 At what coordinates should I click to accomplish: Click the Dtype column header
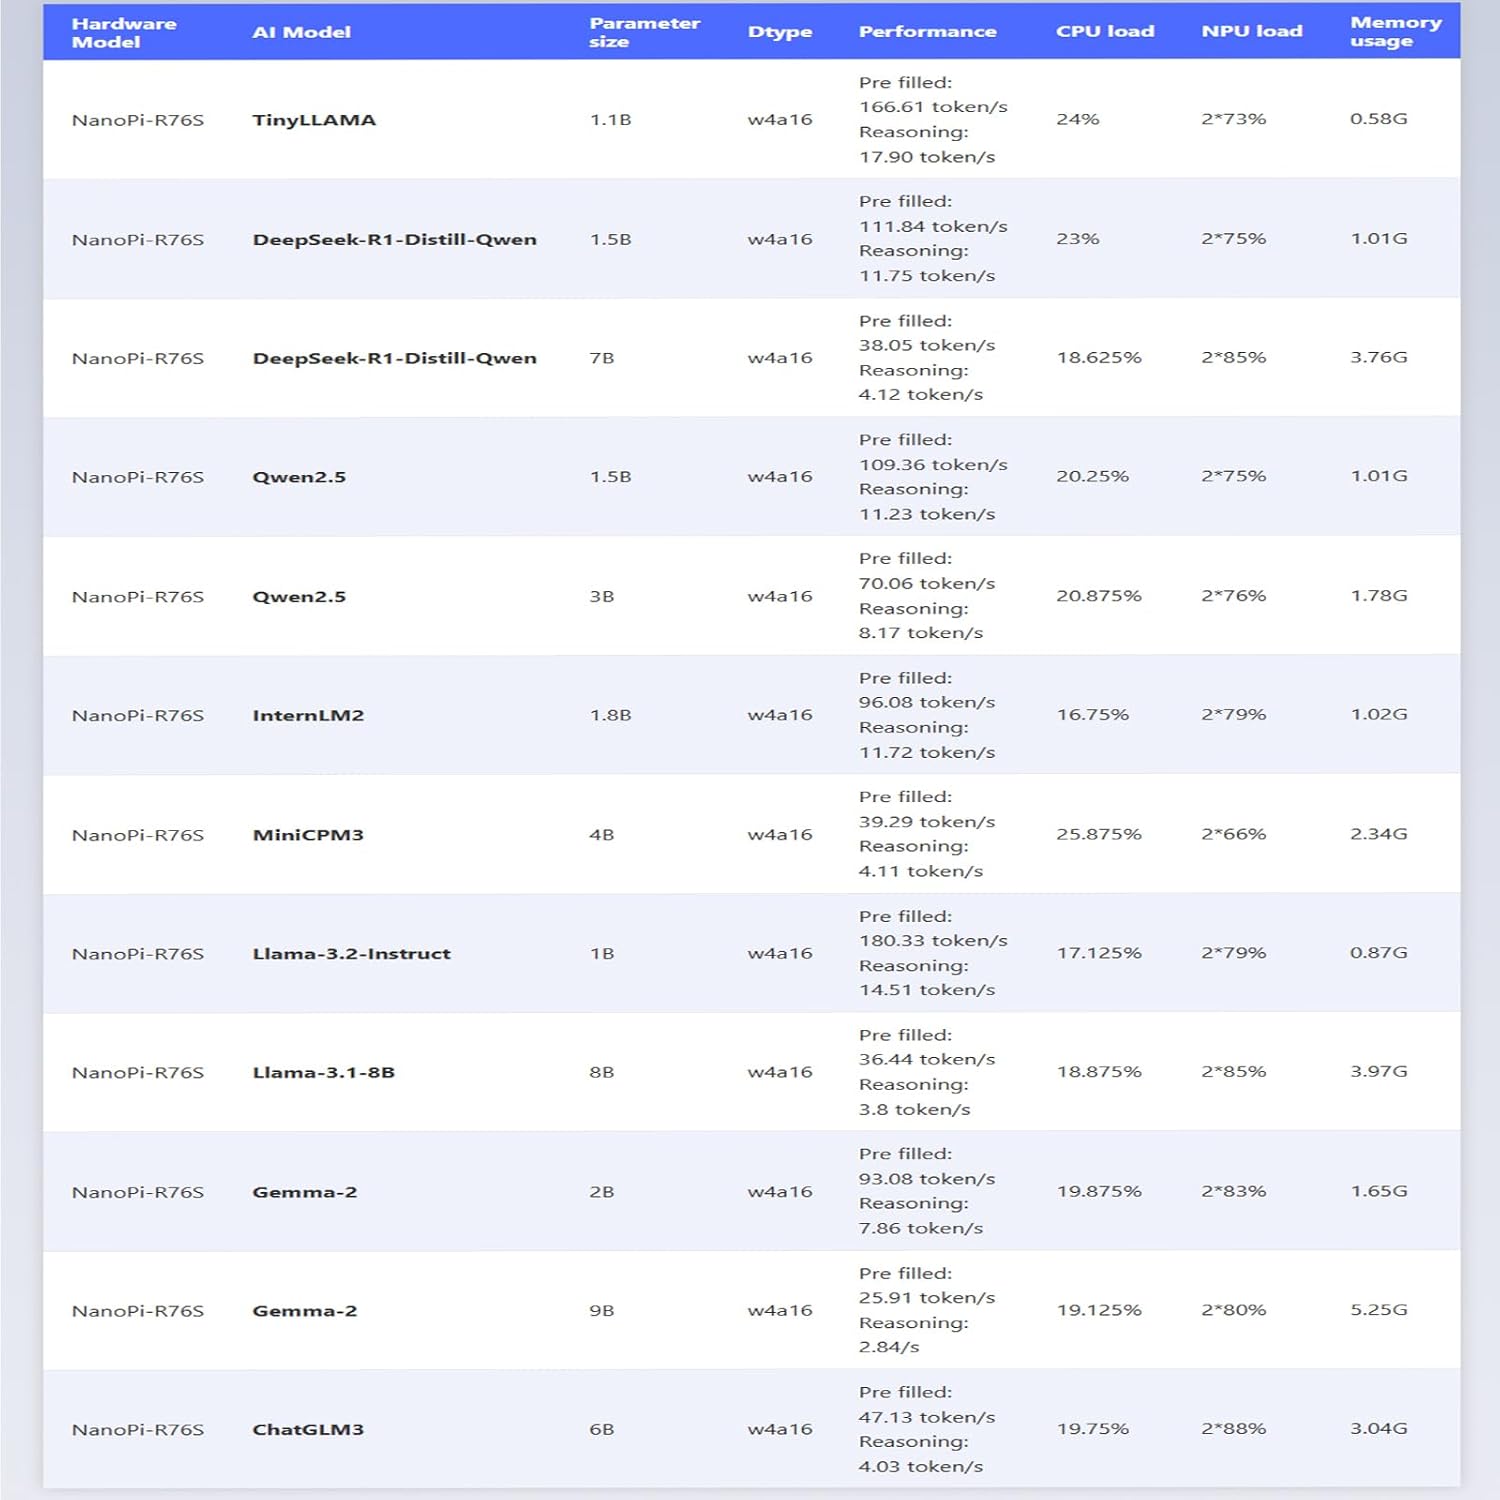pos(780,32)
